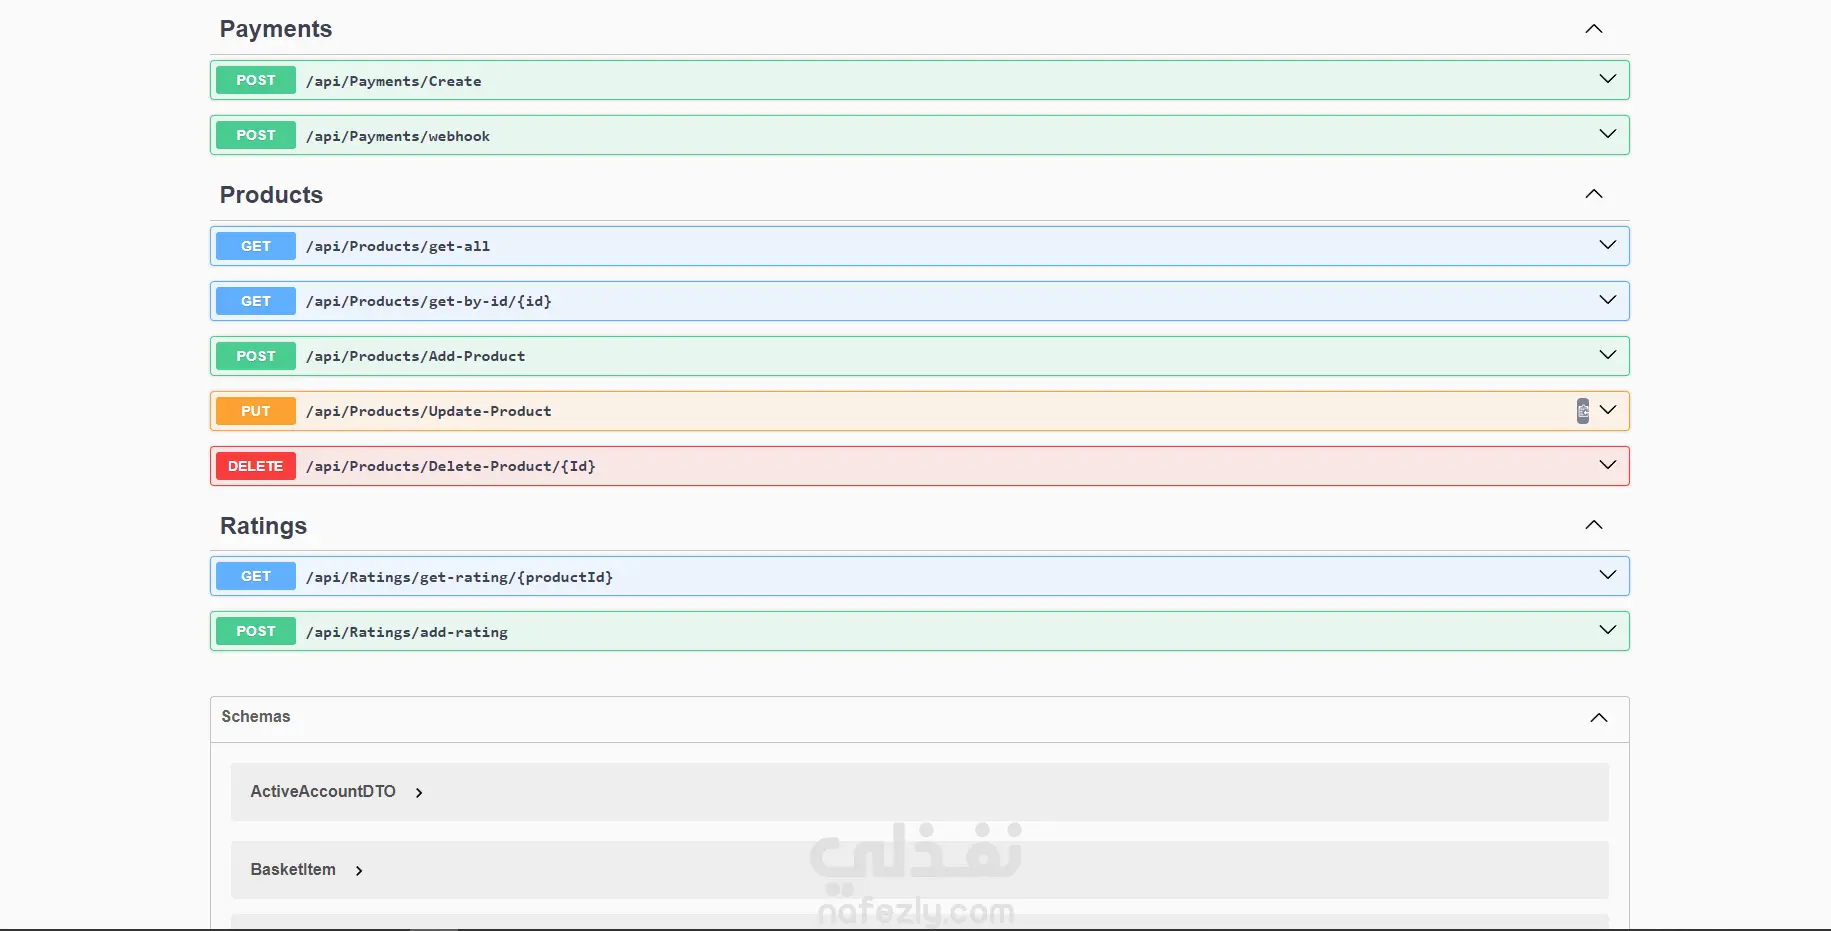Click the GET badge for Ratings/get-rating
1831x931 pixels.
[256, 576]
